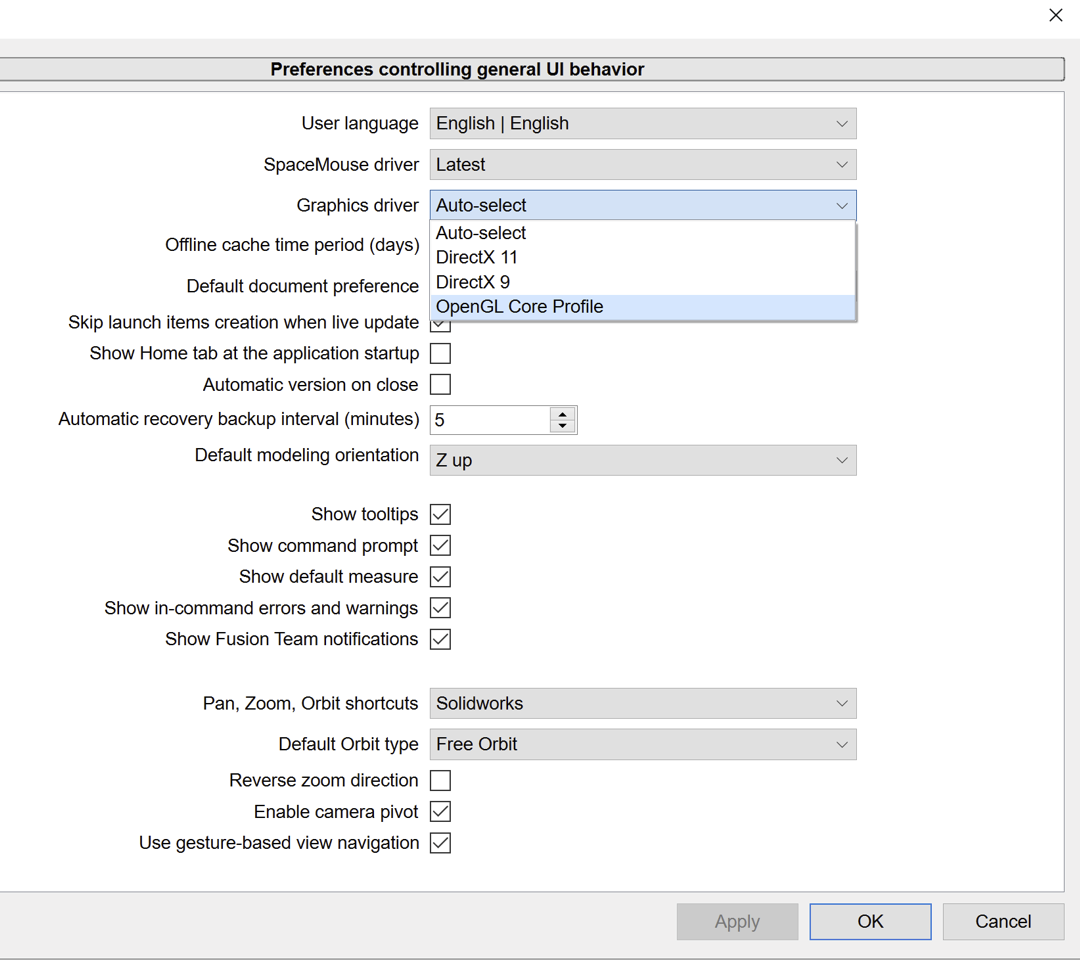This screenshot has width=1080, height=960.
Task: Uncheck Use gesture-based view navigation
Action: click(x=440, y=843)
